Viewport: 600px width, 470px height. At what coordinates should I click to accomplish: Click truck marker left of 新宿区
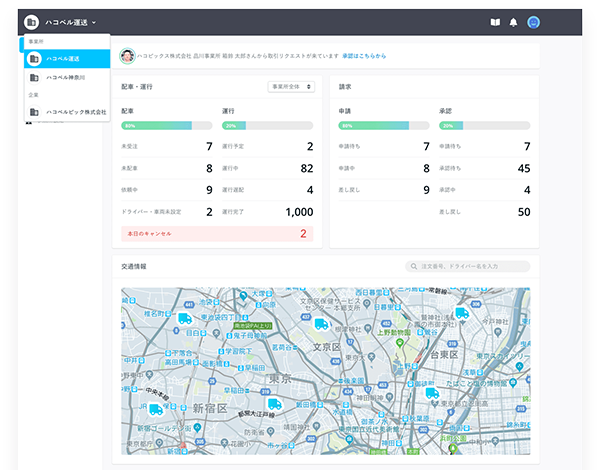click(156, 408)
